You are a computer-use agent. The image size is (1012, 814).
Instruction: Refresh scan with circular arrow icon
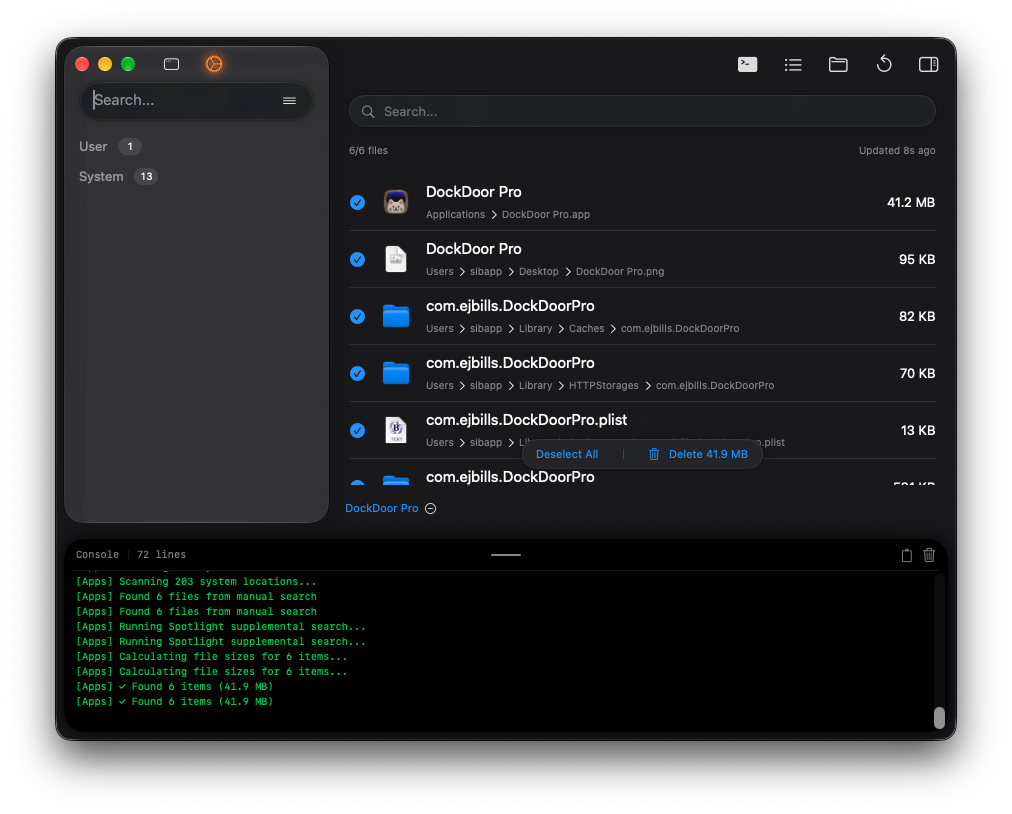(x=884, y=64)
